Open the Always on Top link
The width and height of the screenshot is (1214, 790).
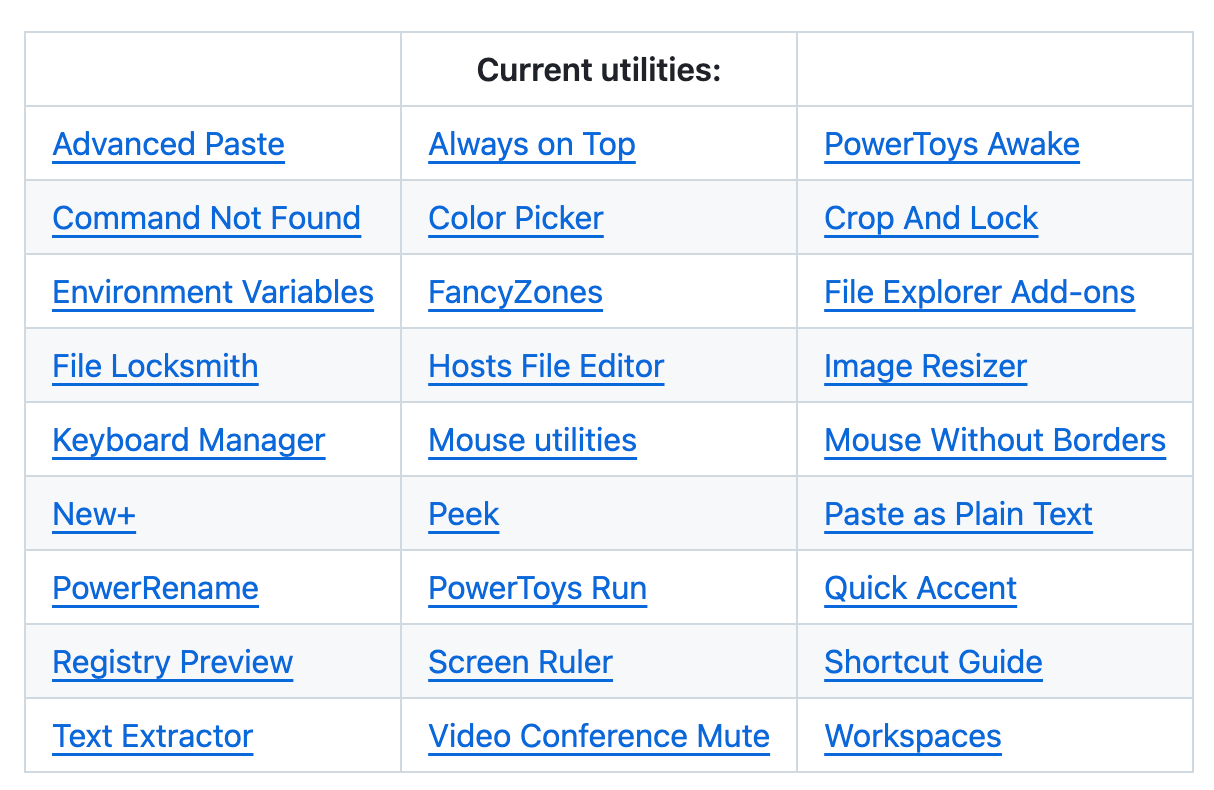point(532,144)
